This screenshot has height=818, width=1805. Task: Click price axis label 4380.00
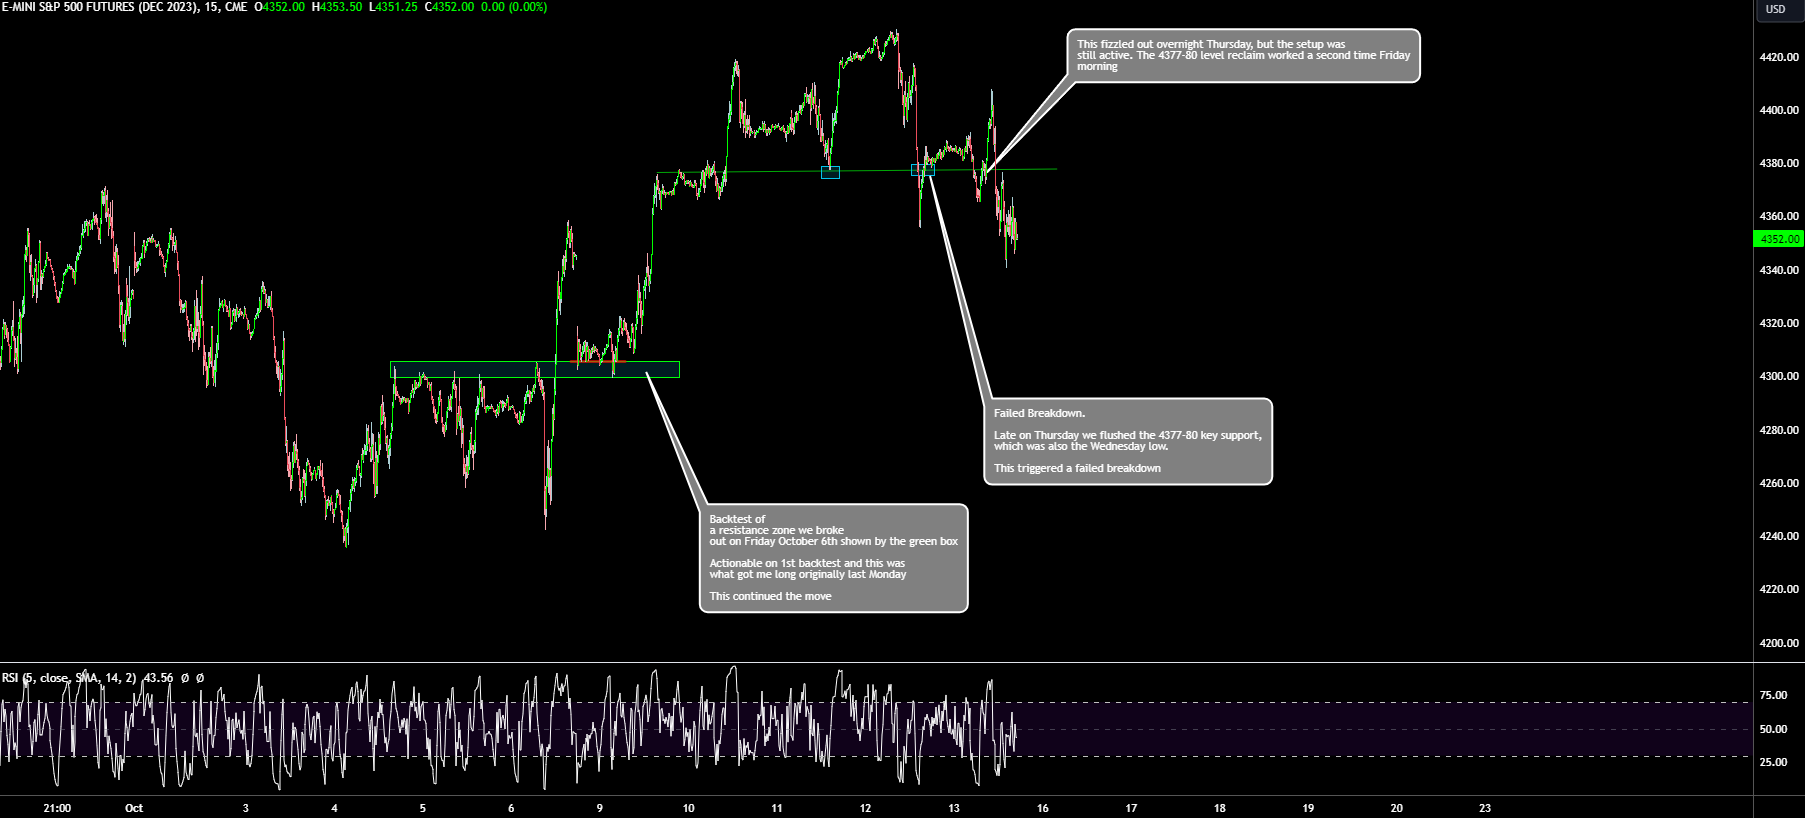coord(1779,163)
